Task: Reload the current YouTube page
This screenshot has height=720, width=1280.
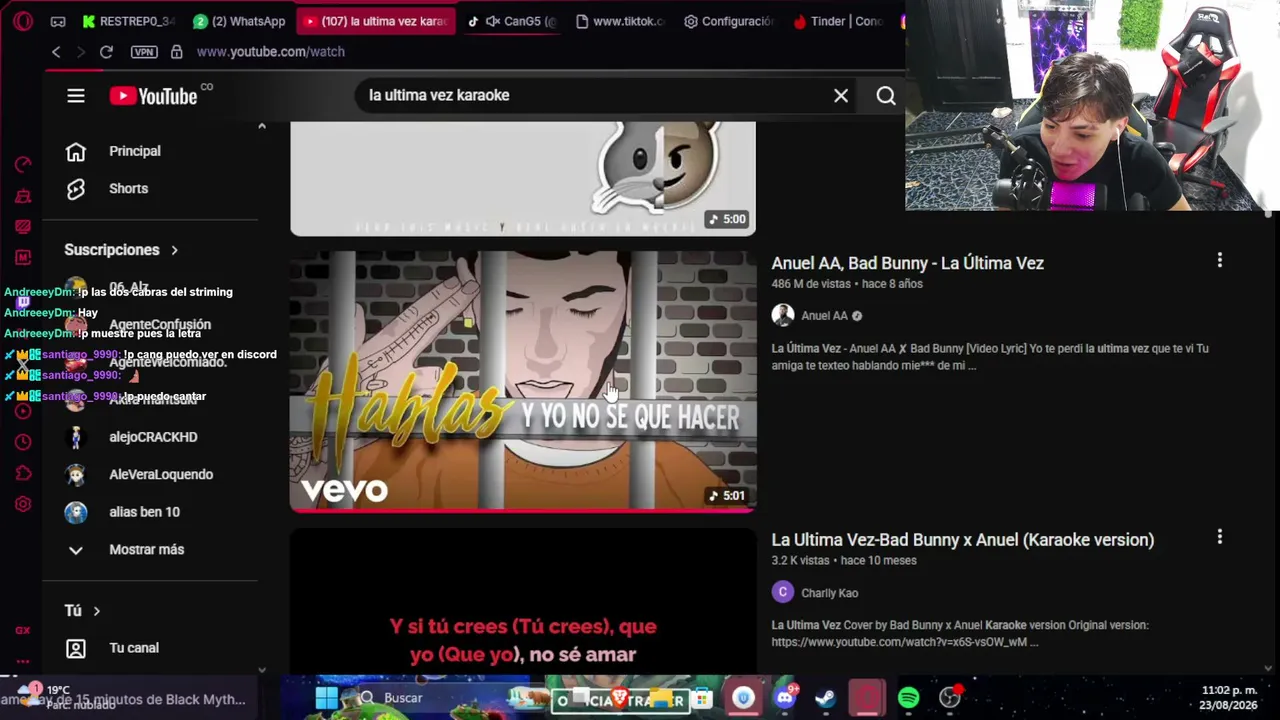Action: pyautogui.click(x=106, y=52)
